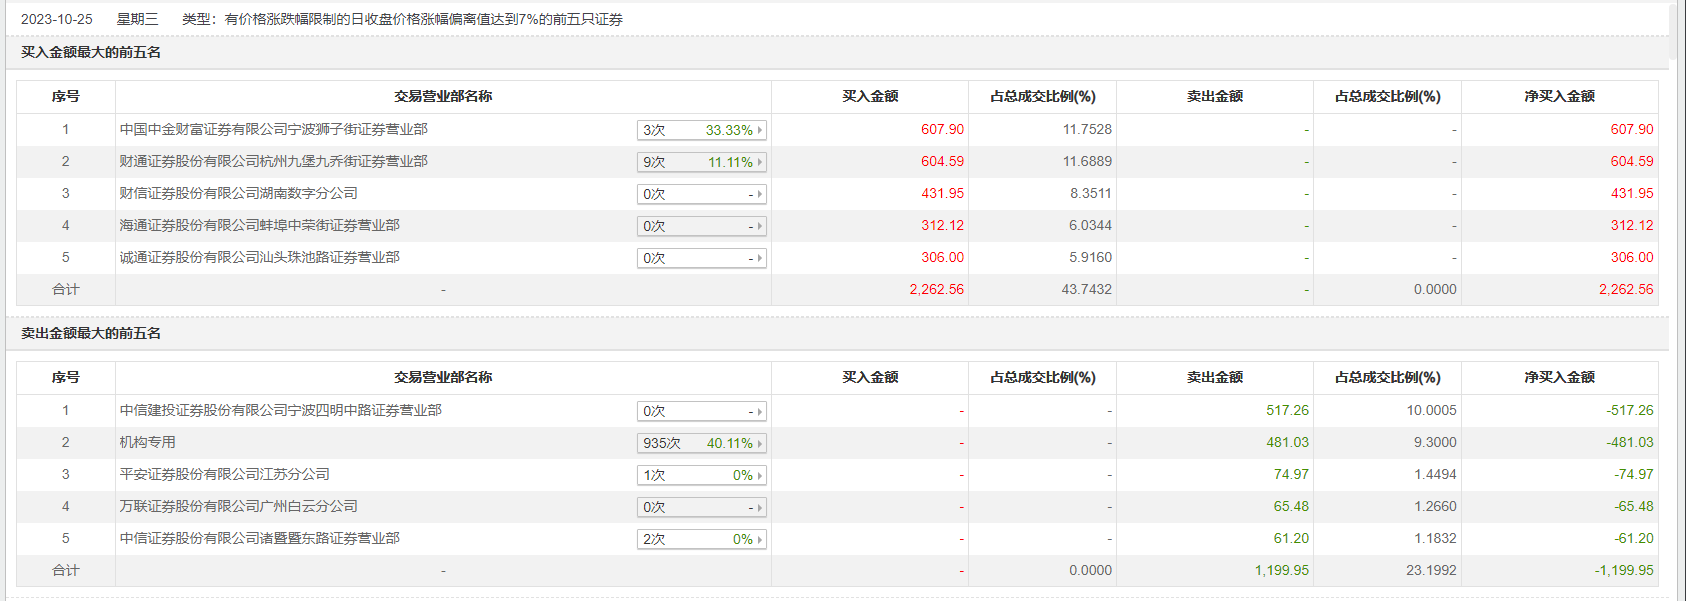Screen dimensions: 1686x601
Task: Expand the 1次 0% box for 平安证券江苏分公司
Action: (701, 475)
